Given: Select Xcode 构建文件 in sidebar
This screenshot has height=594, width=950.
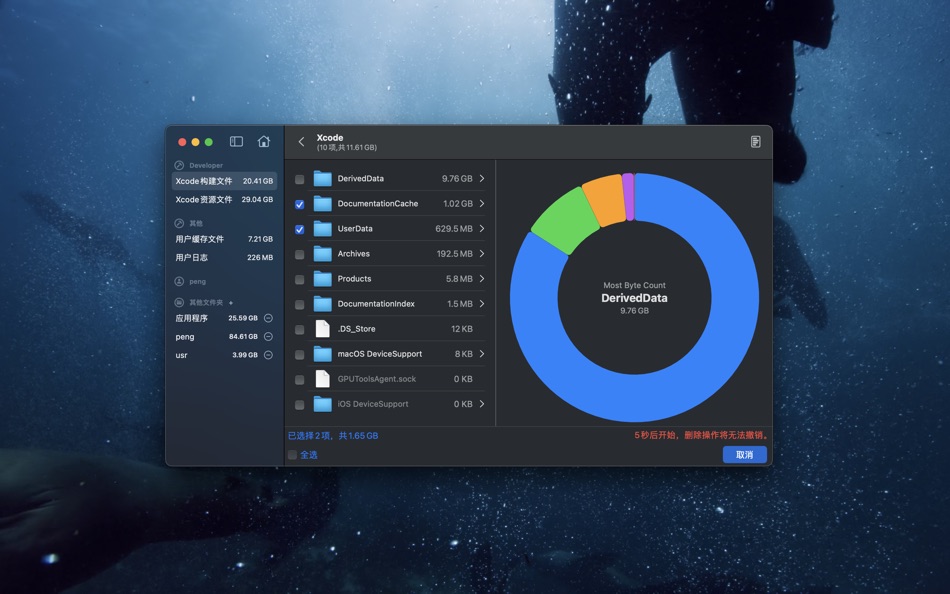Looking at the screenshot, I should 224,181.
